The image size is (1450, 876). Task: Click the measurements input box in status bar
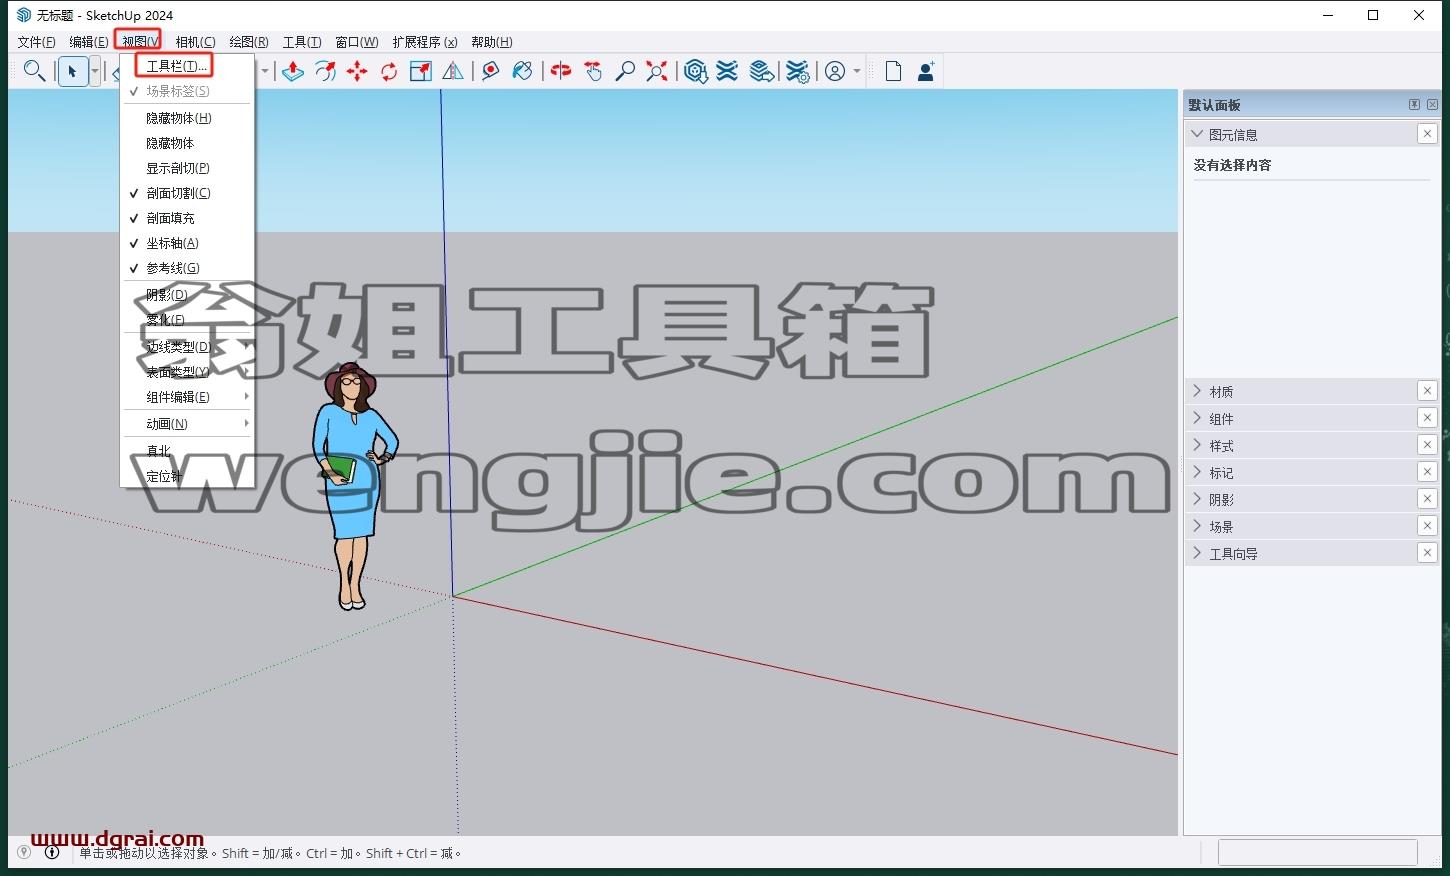pyautogui.click(x=1317, y=852)
